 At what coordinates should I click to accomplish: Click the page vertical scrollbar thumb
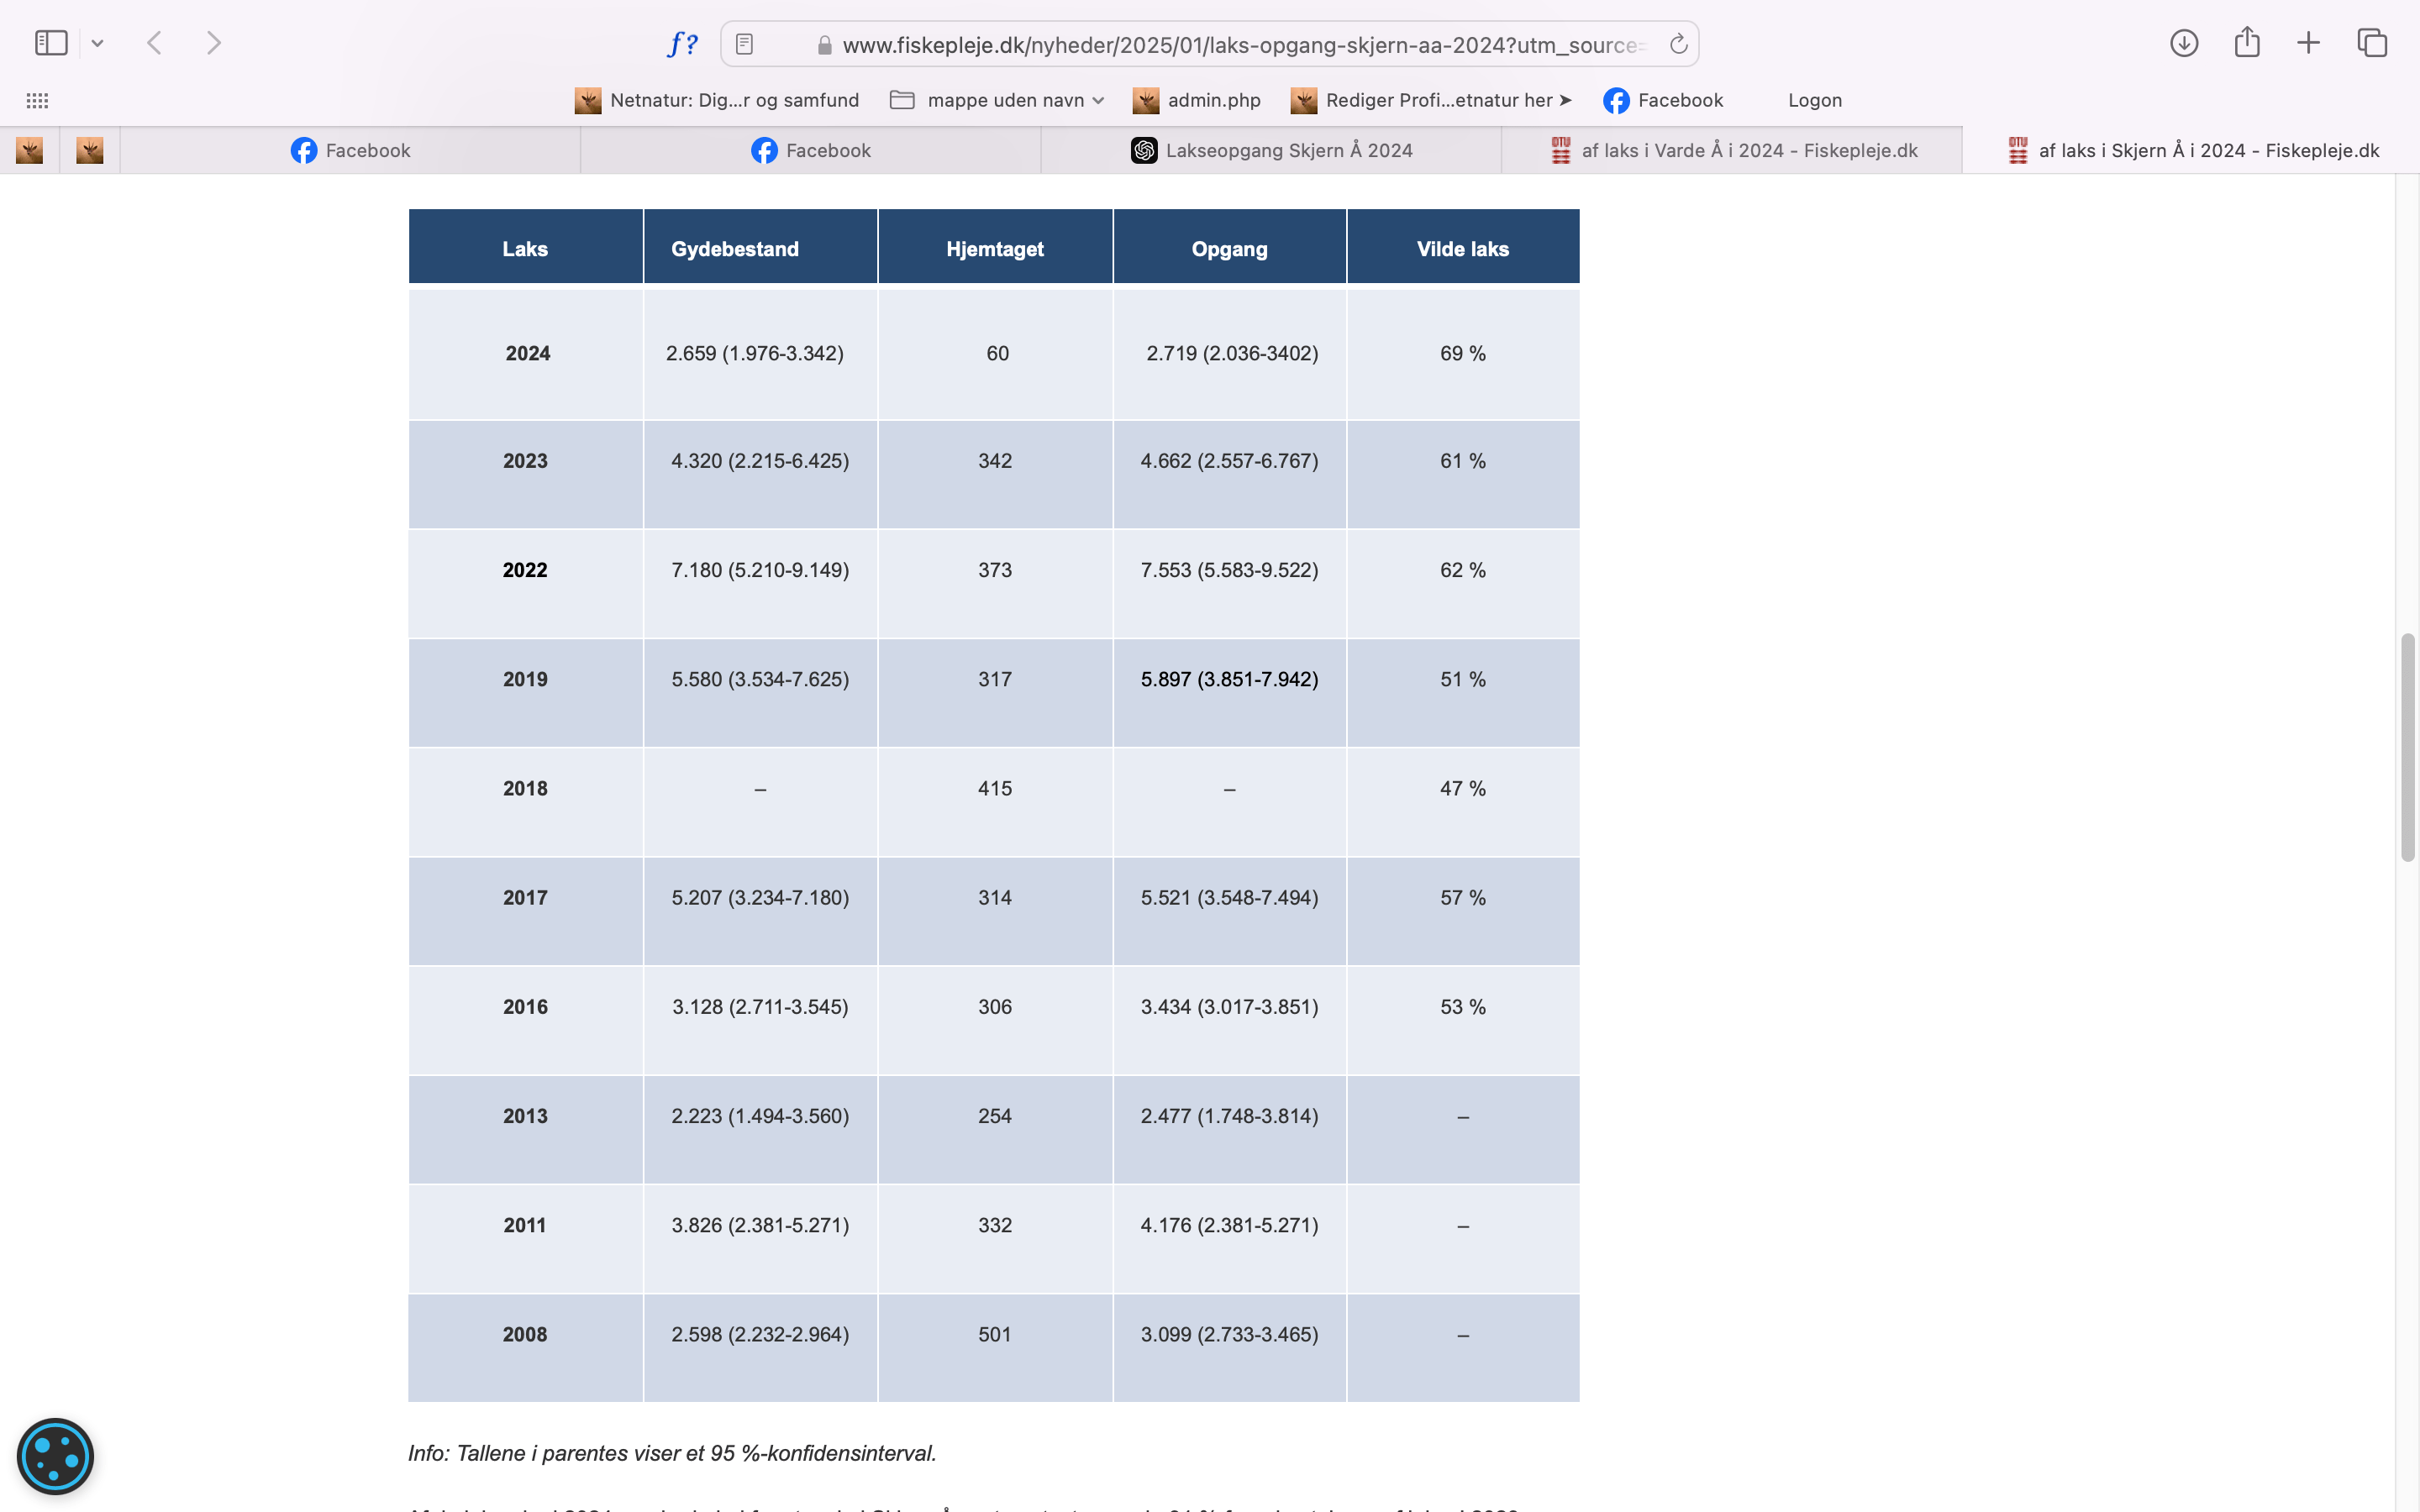coord(2407,746)
